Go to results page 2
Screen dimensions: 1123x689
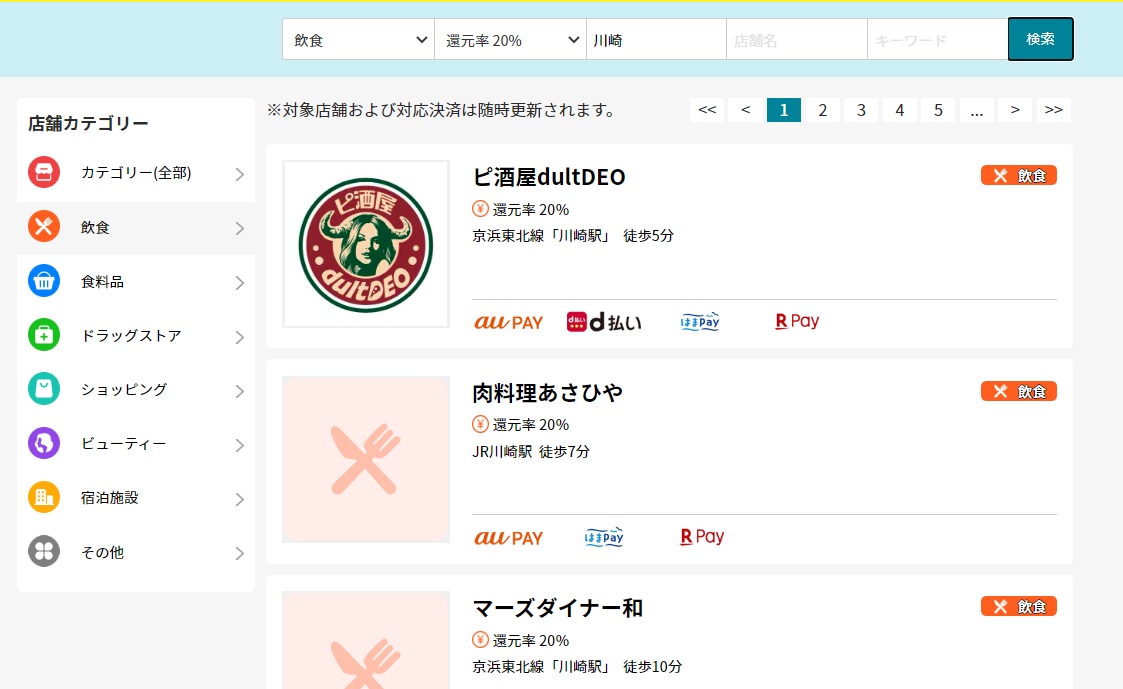pos(823,110)
